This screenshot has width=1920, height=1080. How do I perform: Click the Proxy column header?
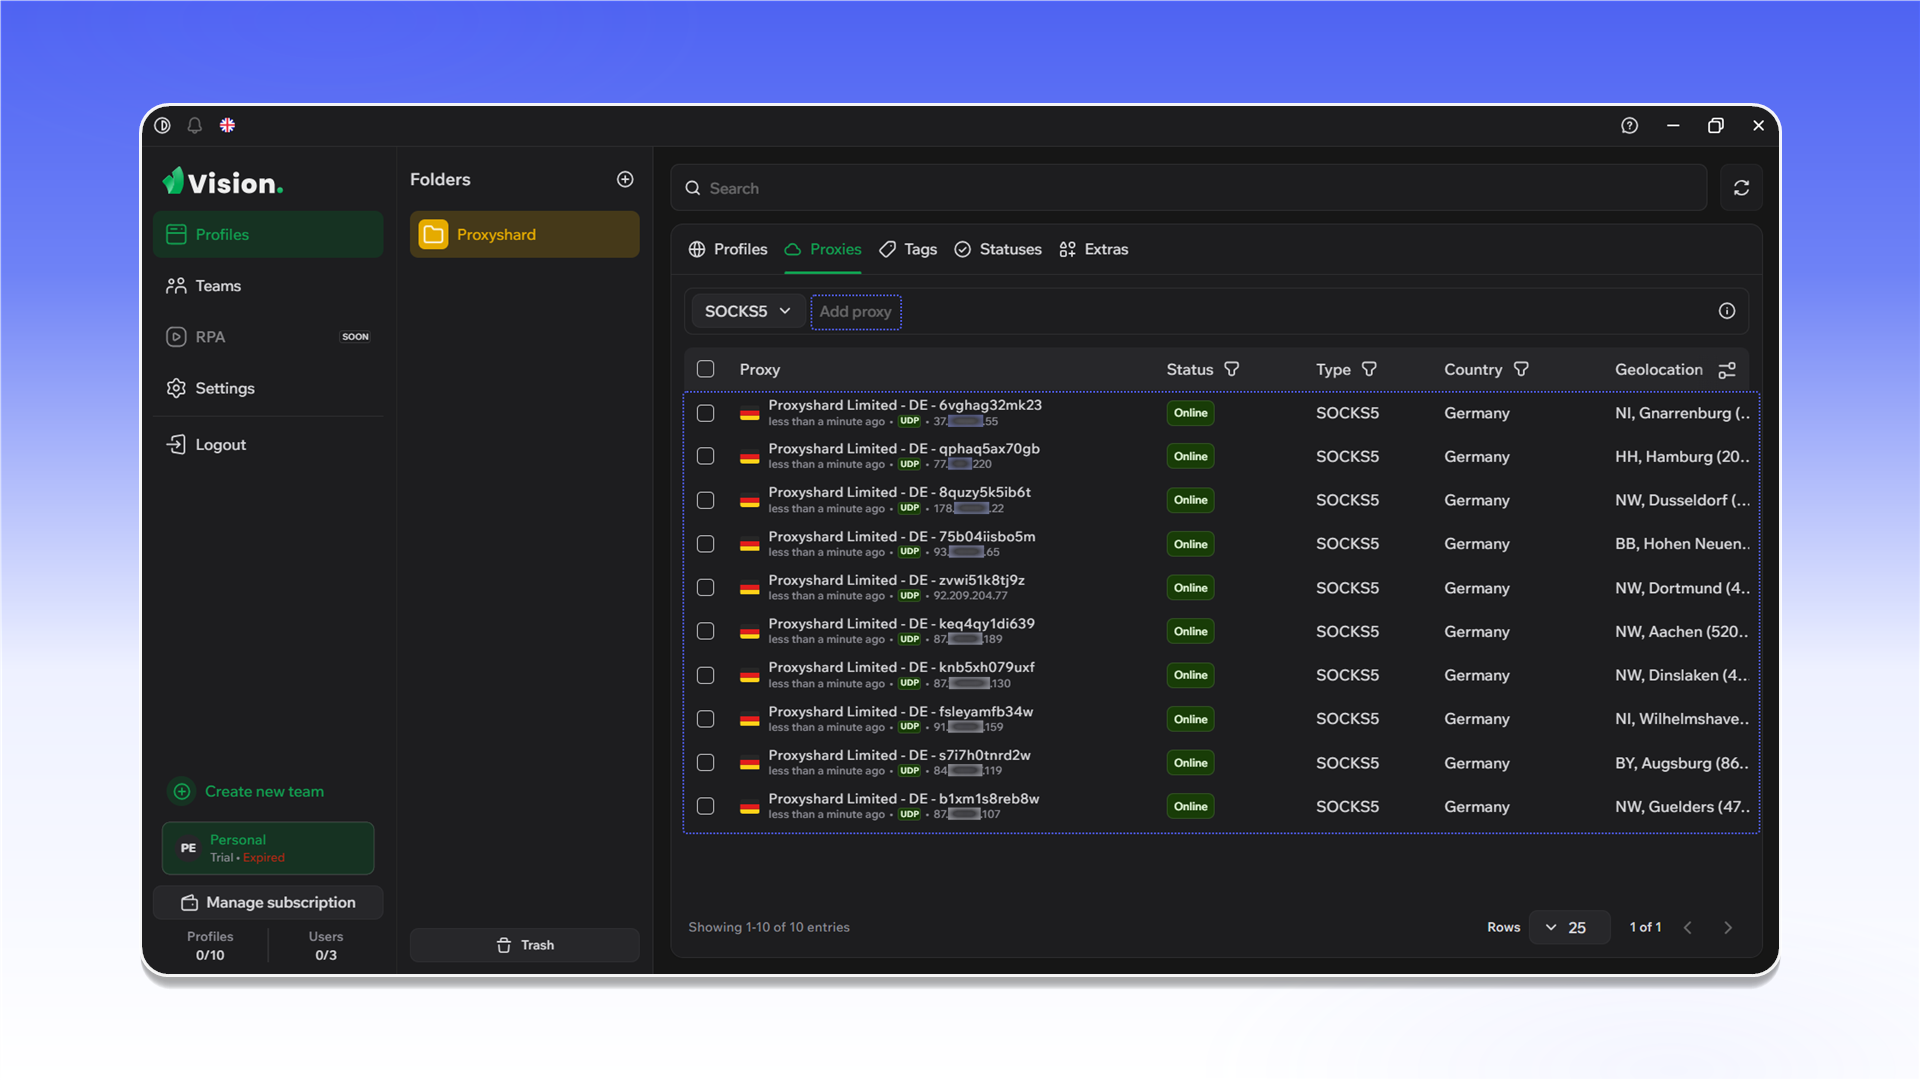point(760,369)
